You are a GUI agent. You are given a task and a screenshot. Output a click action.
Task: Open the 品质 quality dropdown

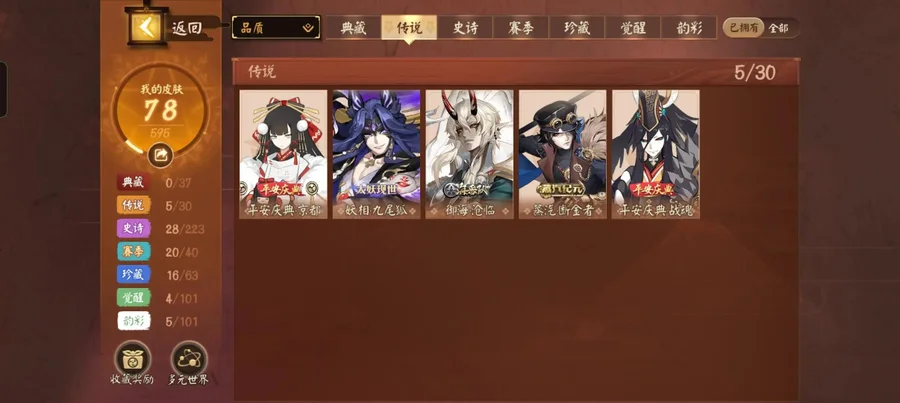click(276, 28)
